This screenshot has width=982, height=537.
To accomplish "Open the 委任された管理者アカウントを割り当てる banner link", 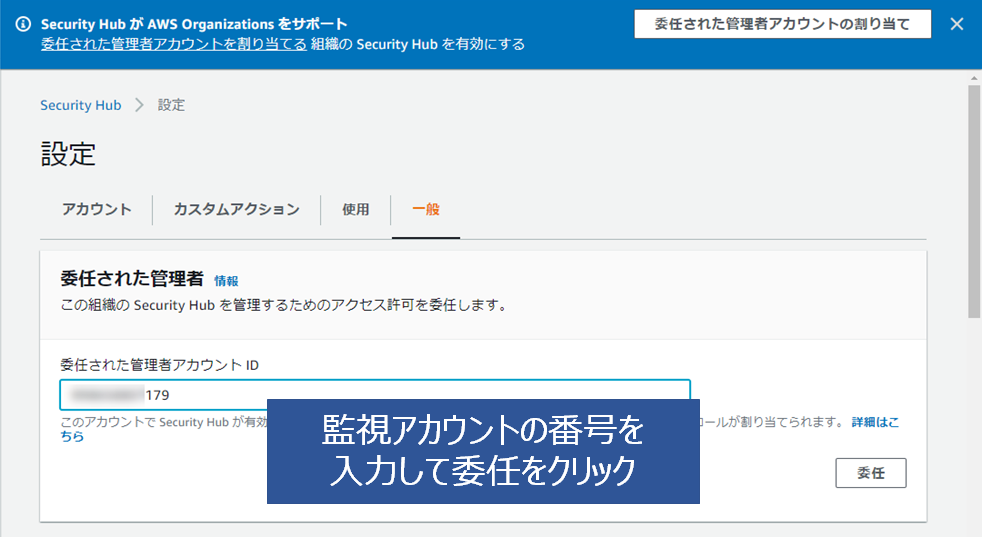I will pos(174,44).
